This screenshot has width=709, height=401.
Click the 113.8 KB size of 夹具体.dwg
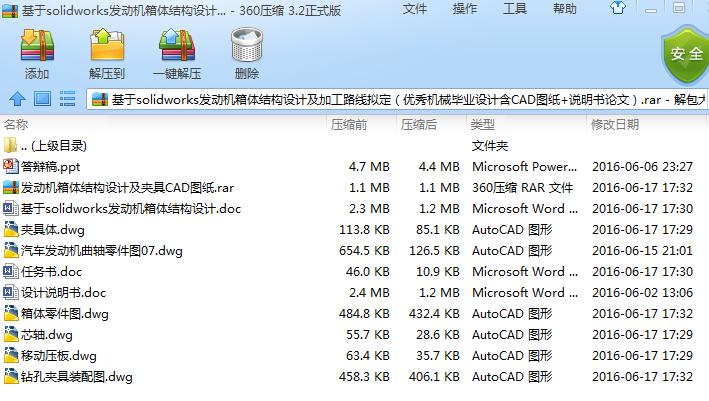(x=364, y=230)
